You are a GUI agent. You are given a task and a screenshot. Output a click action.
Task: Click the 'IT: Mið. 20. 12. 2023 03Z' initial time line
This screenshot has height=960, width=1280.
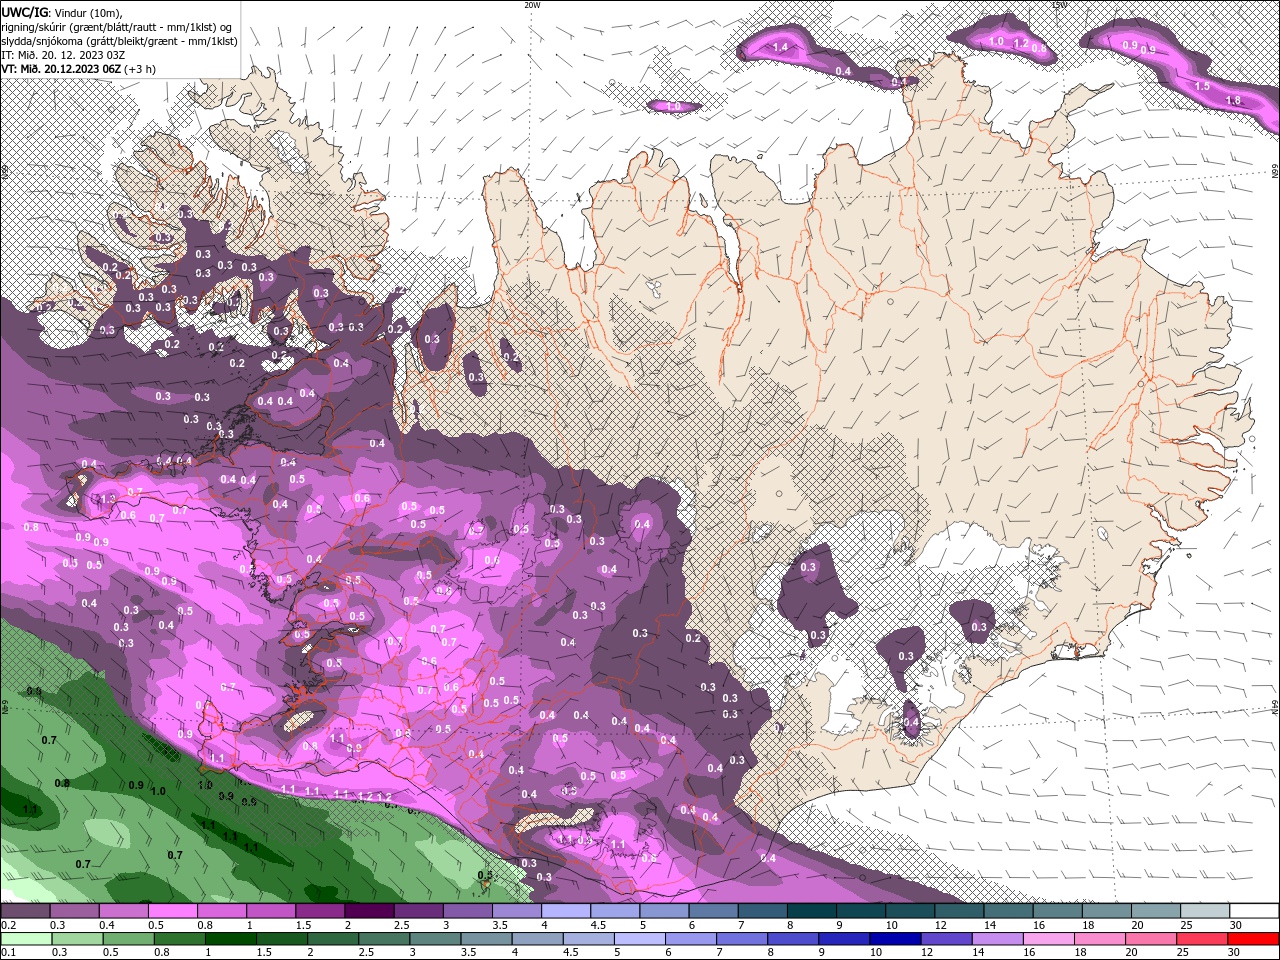[x=63, y=55]
